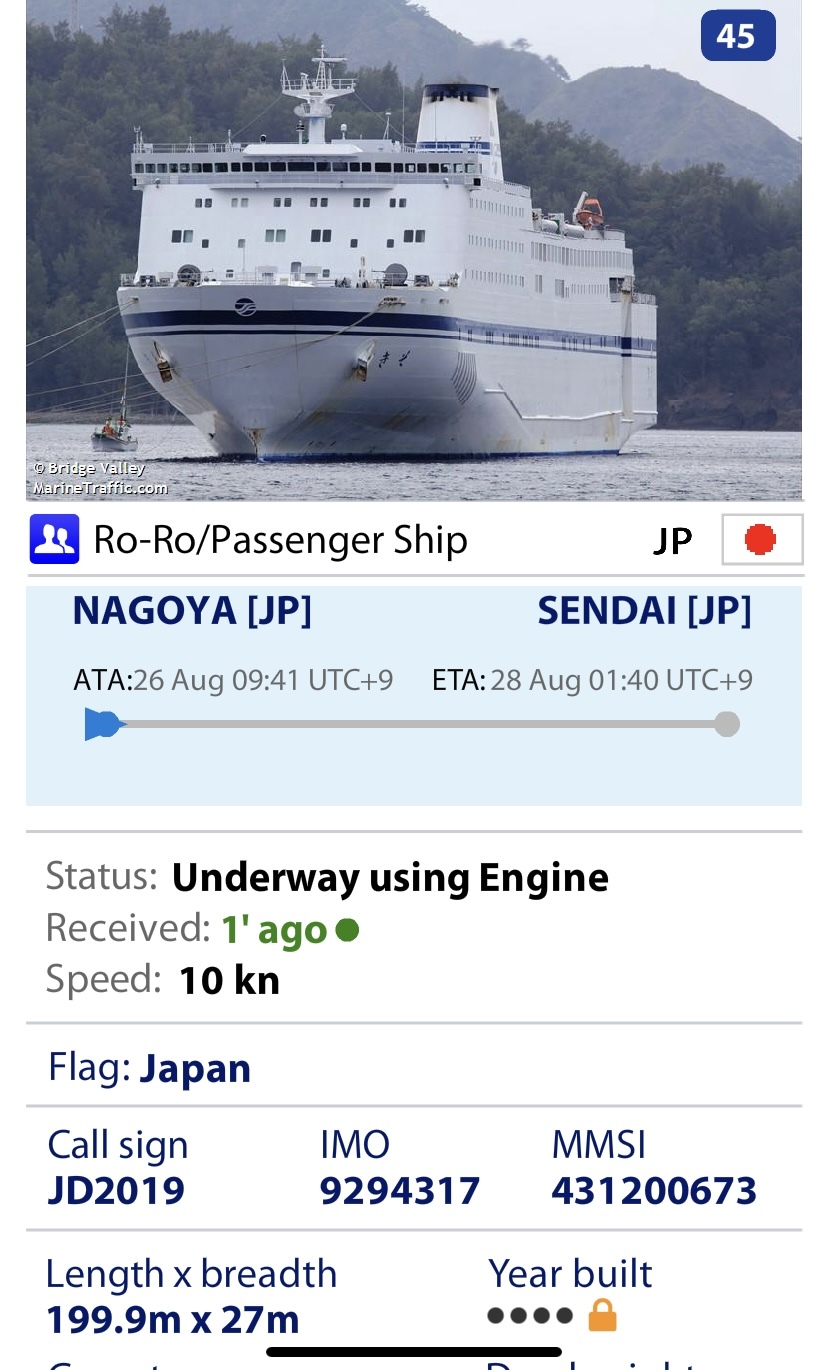Tap the passenger ship type icon
Viewport: 828px width, 1372px height.
[54, 540]
